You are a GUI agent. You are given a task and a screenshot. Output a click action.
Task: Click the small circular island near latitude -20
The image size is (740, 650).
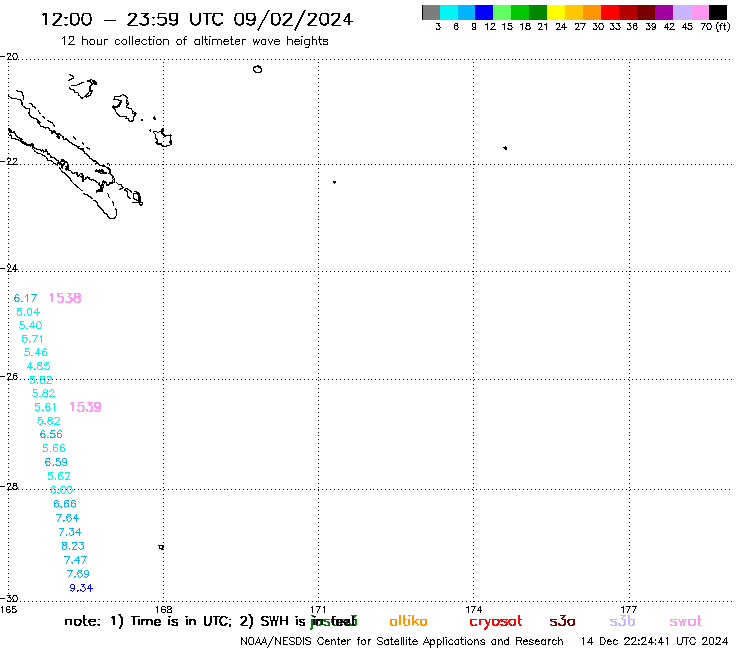point(257,69)
